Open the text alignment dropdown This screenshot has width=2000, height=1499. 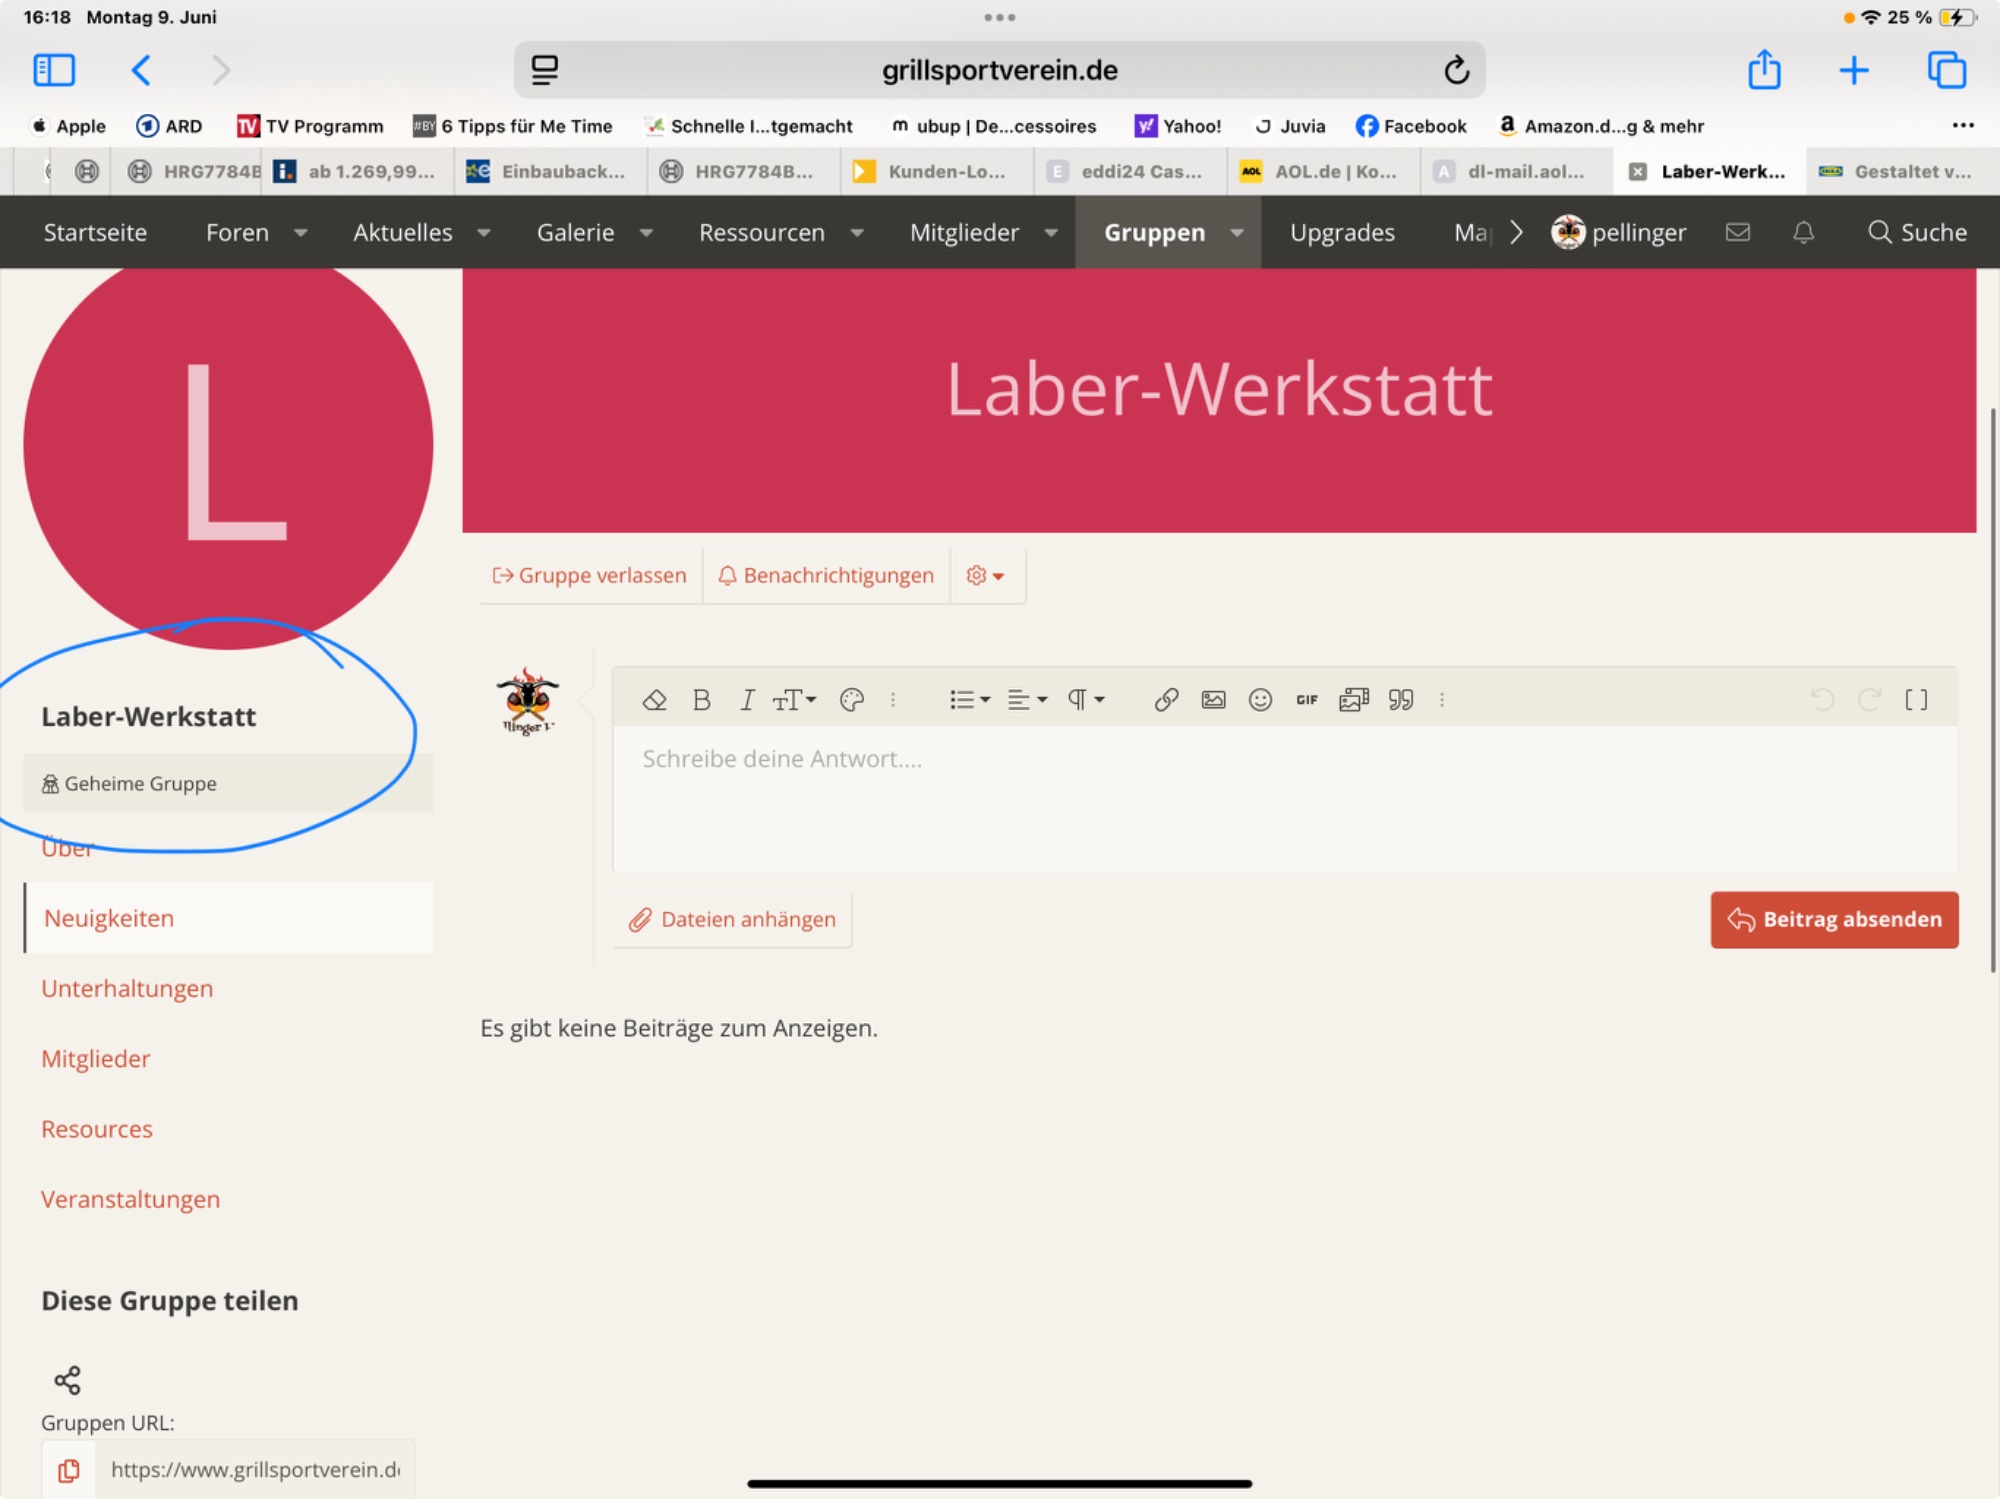click(1027, 700)
